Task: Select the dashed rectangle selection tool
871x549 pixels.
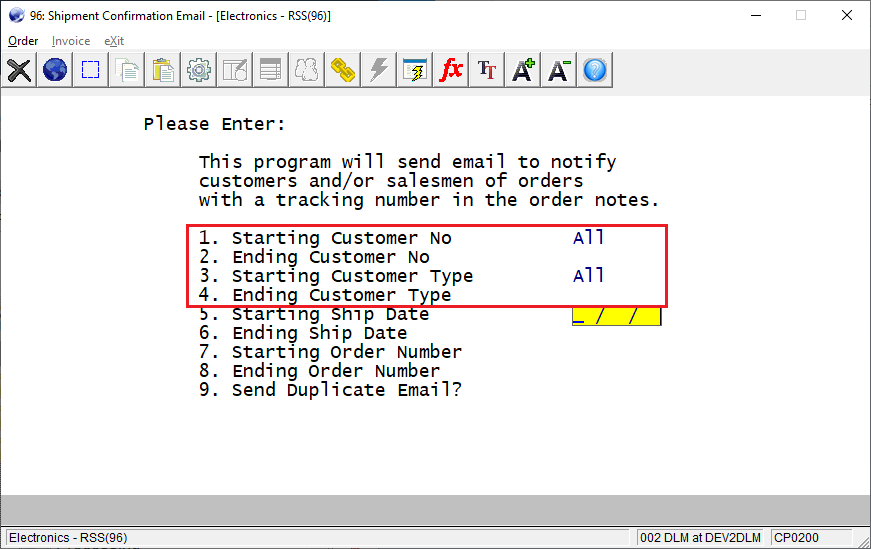Action: click(x=91, y=70)
